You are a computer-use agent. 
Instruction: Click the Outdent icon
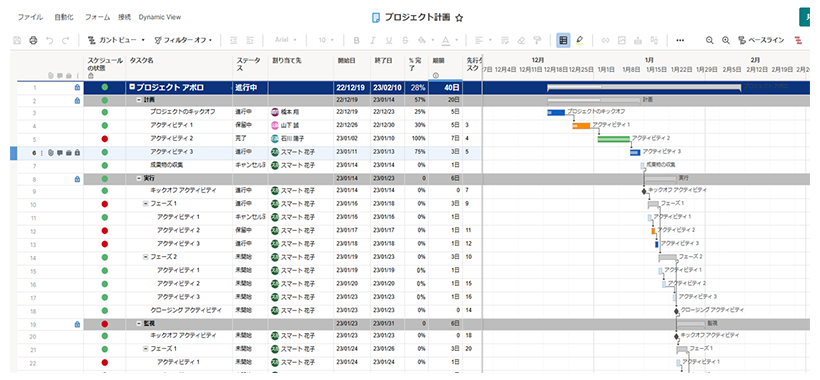(x=233, y=40)
